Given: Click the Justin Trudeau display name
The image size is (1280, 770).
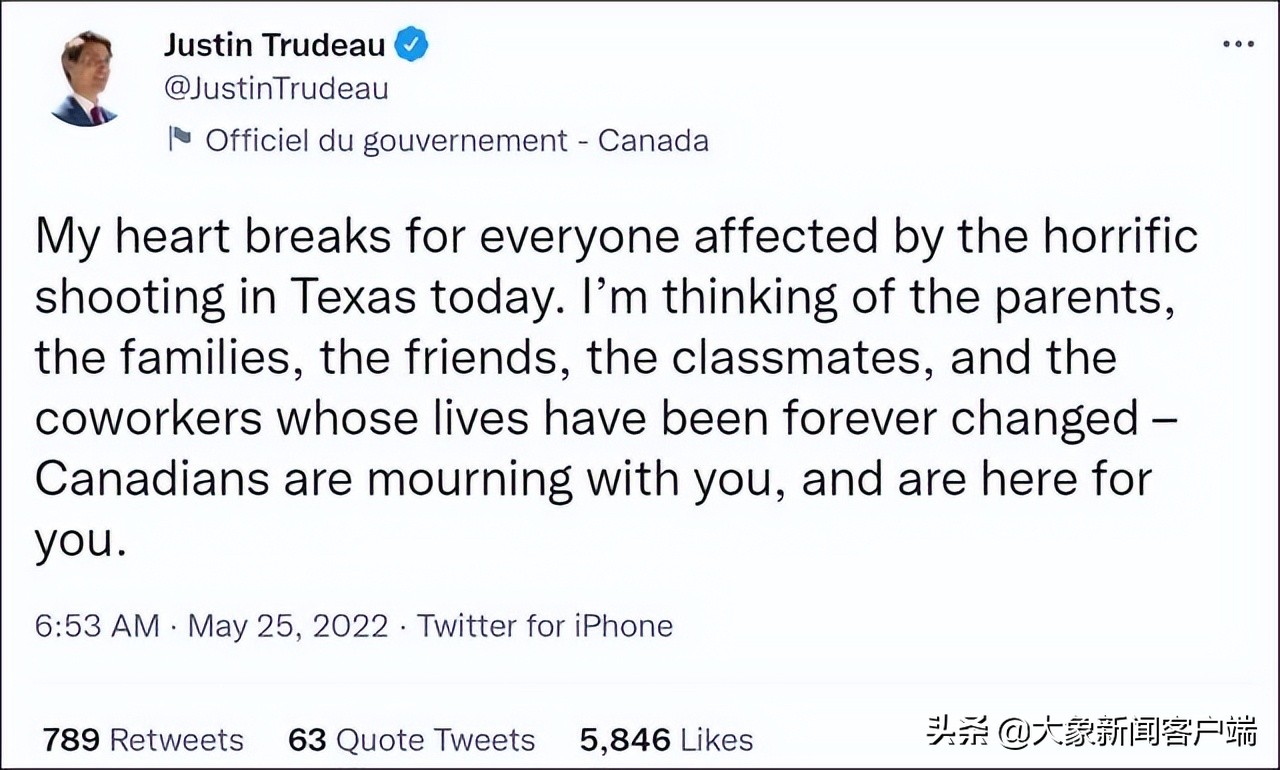Looking at the screenshot, I should point(274,45).
